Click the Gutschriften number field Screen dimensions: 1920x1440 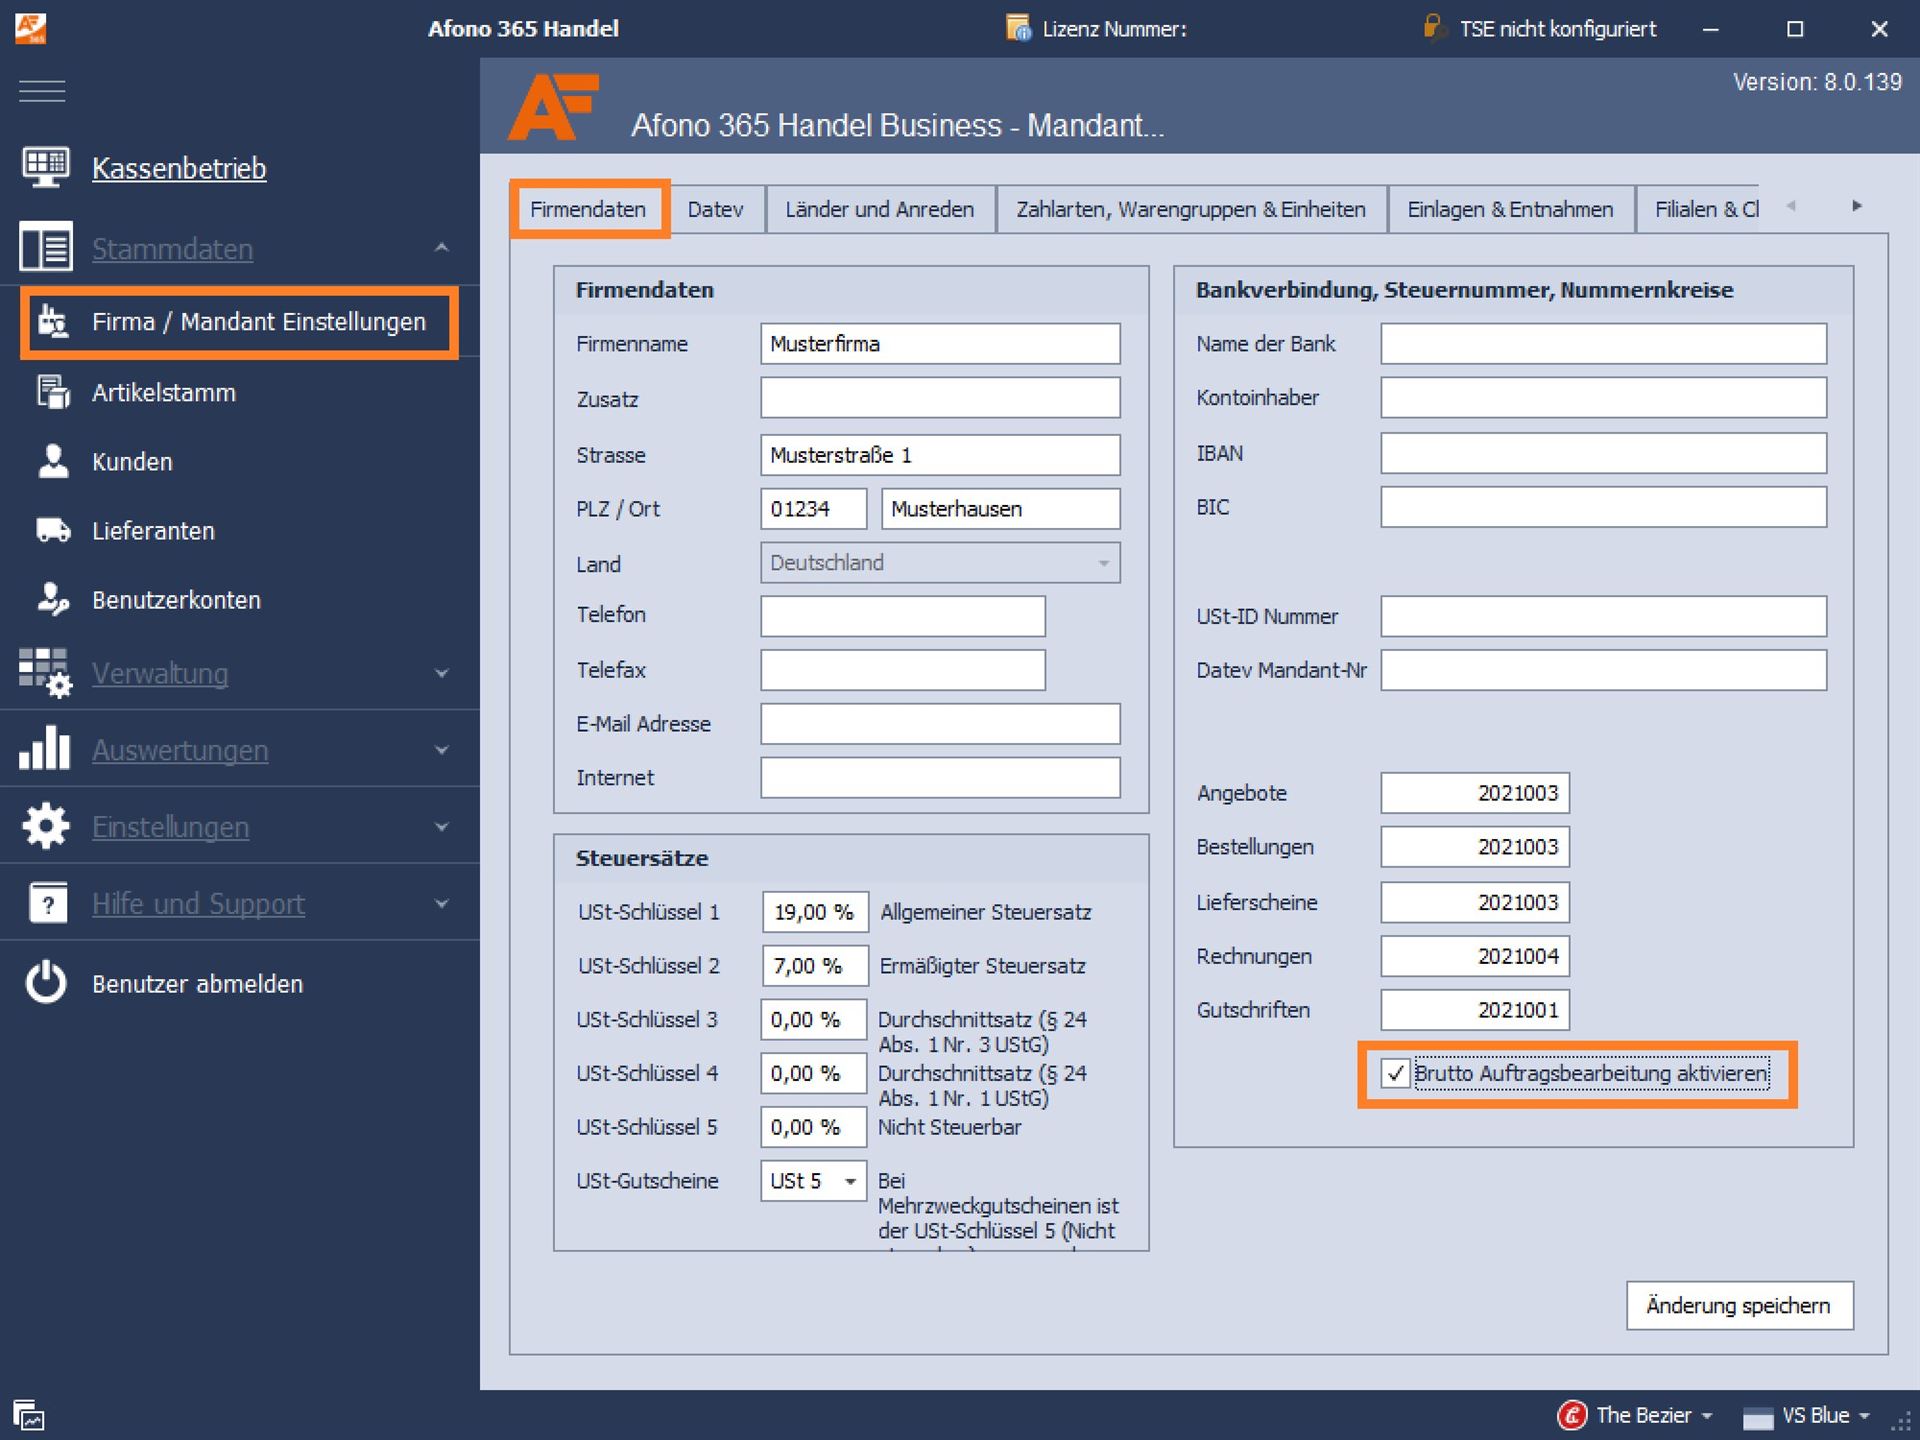tap(1475, 1010)
